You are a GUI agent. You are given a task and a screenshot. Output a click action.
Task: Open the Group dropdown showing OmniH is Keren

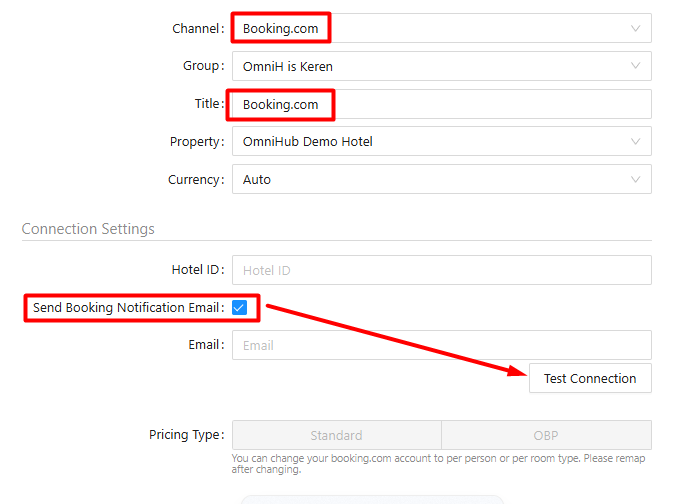(442, 66)
